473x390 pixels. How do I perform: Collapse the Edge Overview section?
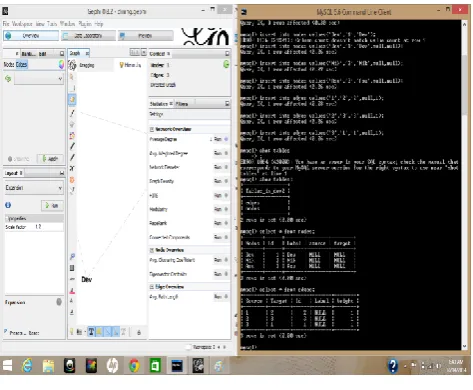click(152, 287)
